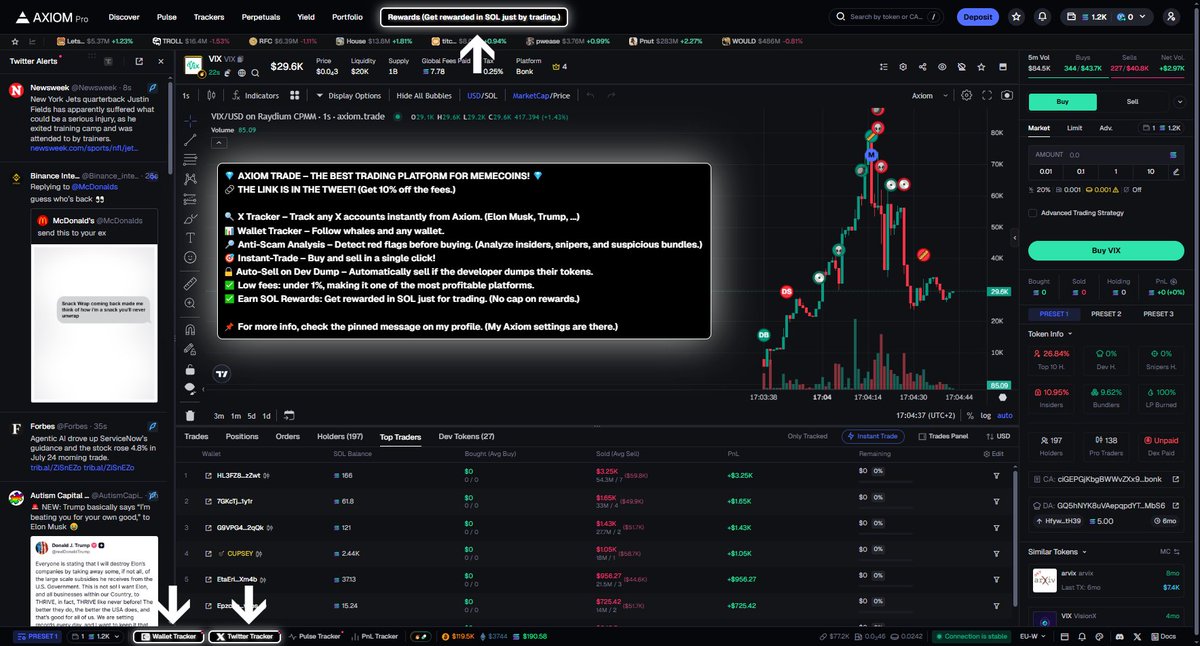This screenshot has width=1200, height=646.
Task: Toggle Hide All Bubbles
Action: point(425,96)
